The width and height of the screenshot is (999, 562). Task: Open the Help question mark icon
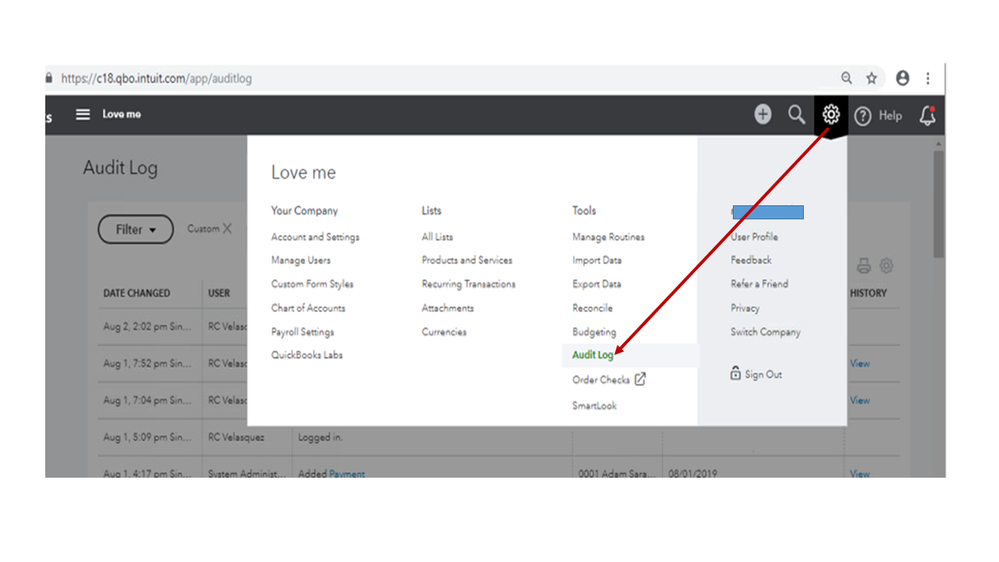863,116
